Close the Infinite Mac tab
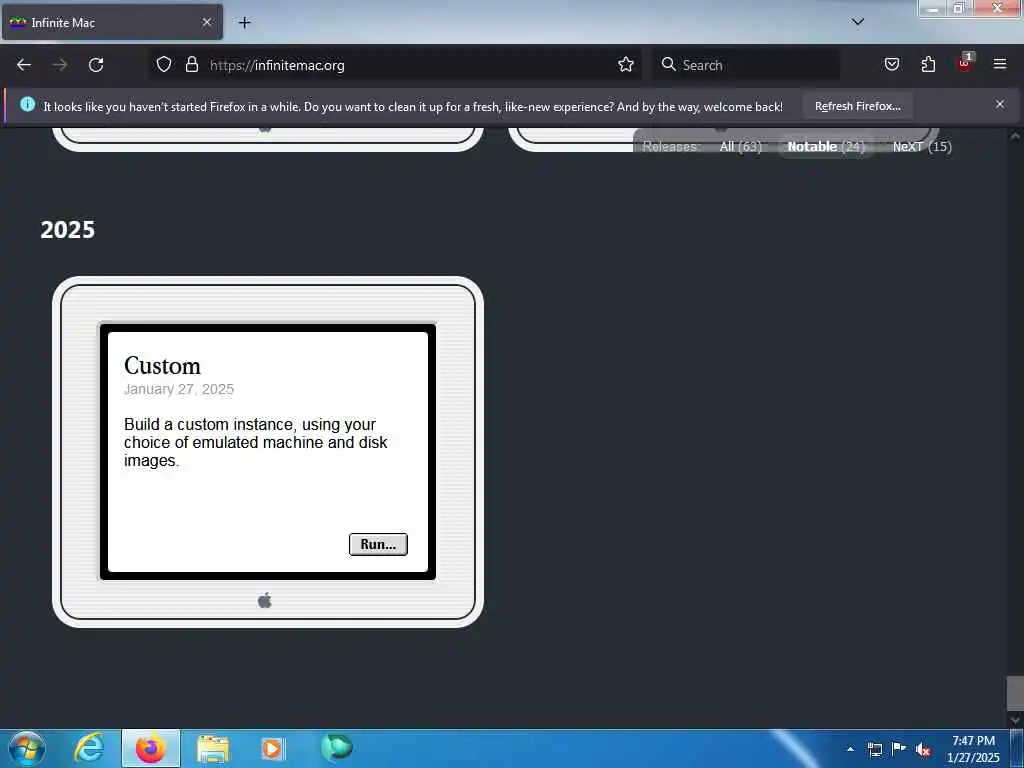 pyautogui.click(x=206, y=22)
